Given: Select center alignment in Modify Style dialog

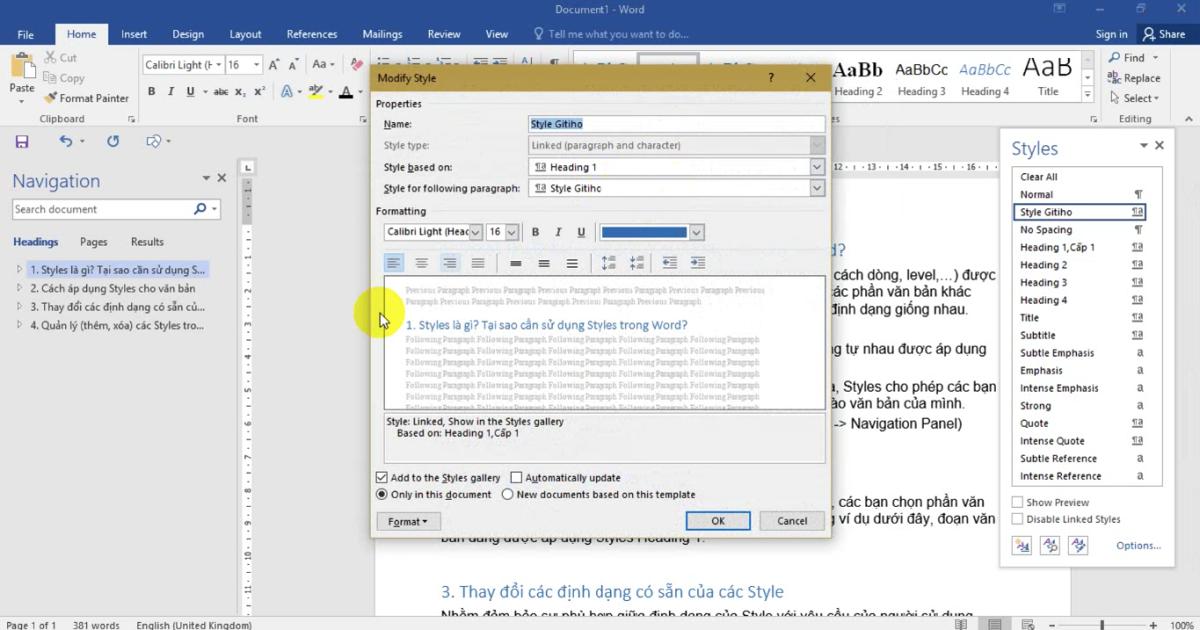Looking at the screenshot, I should [x=422, y=263].
